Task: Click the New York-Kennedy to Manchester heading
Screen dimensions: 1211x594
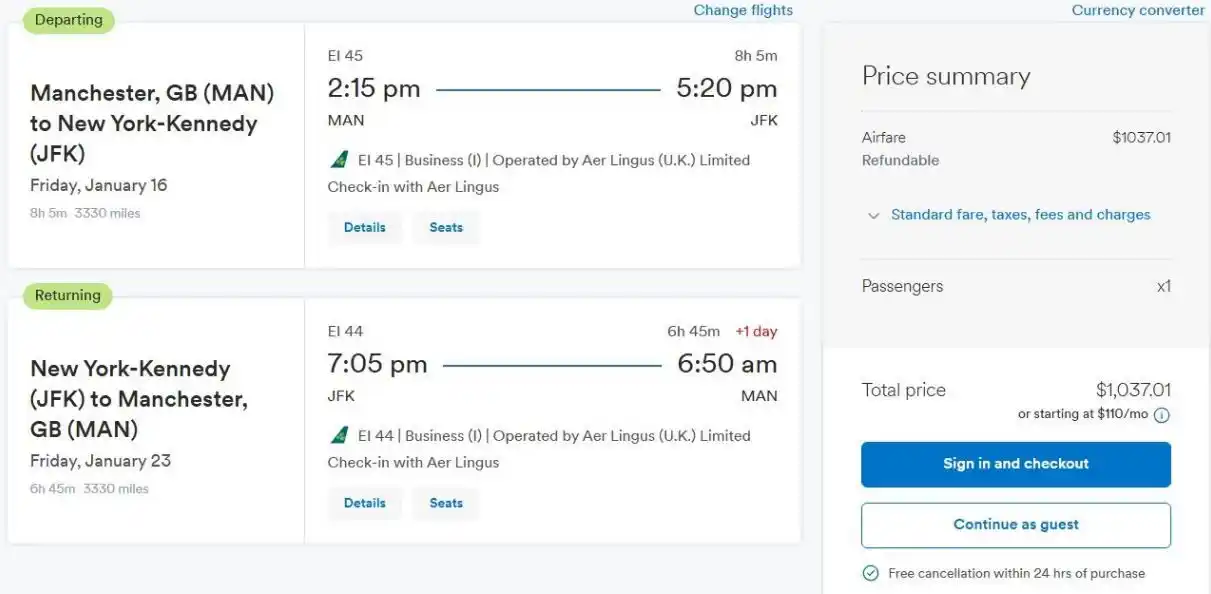Action: [x=139, y=399]
